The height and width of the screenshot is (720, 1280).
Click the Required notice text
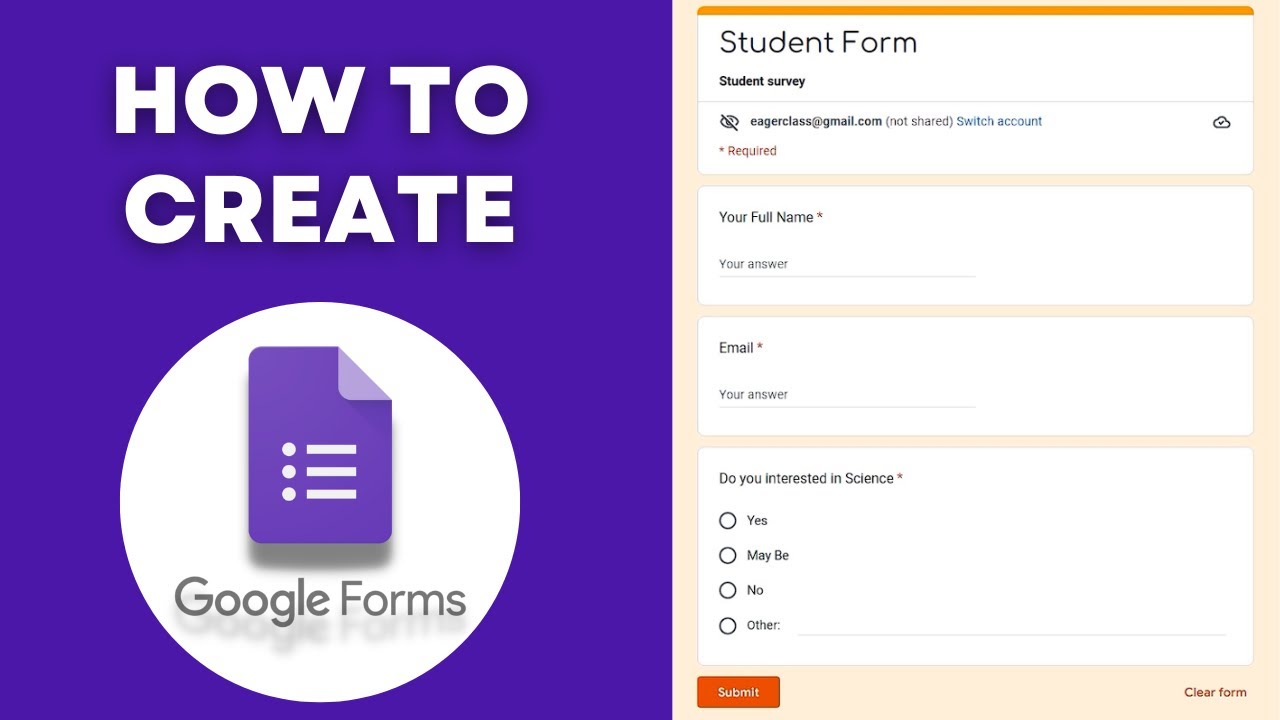(748, 151)
